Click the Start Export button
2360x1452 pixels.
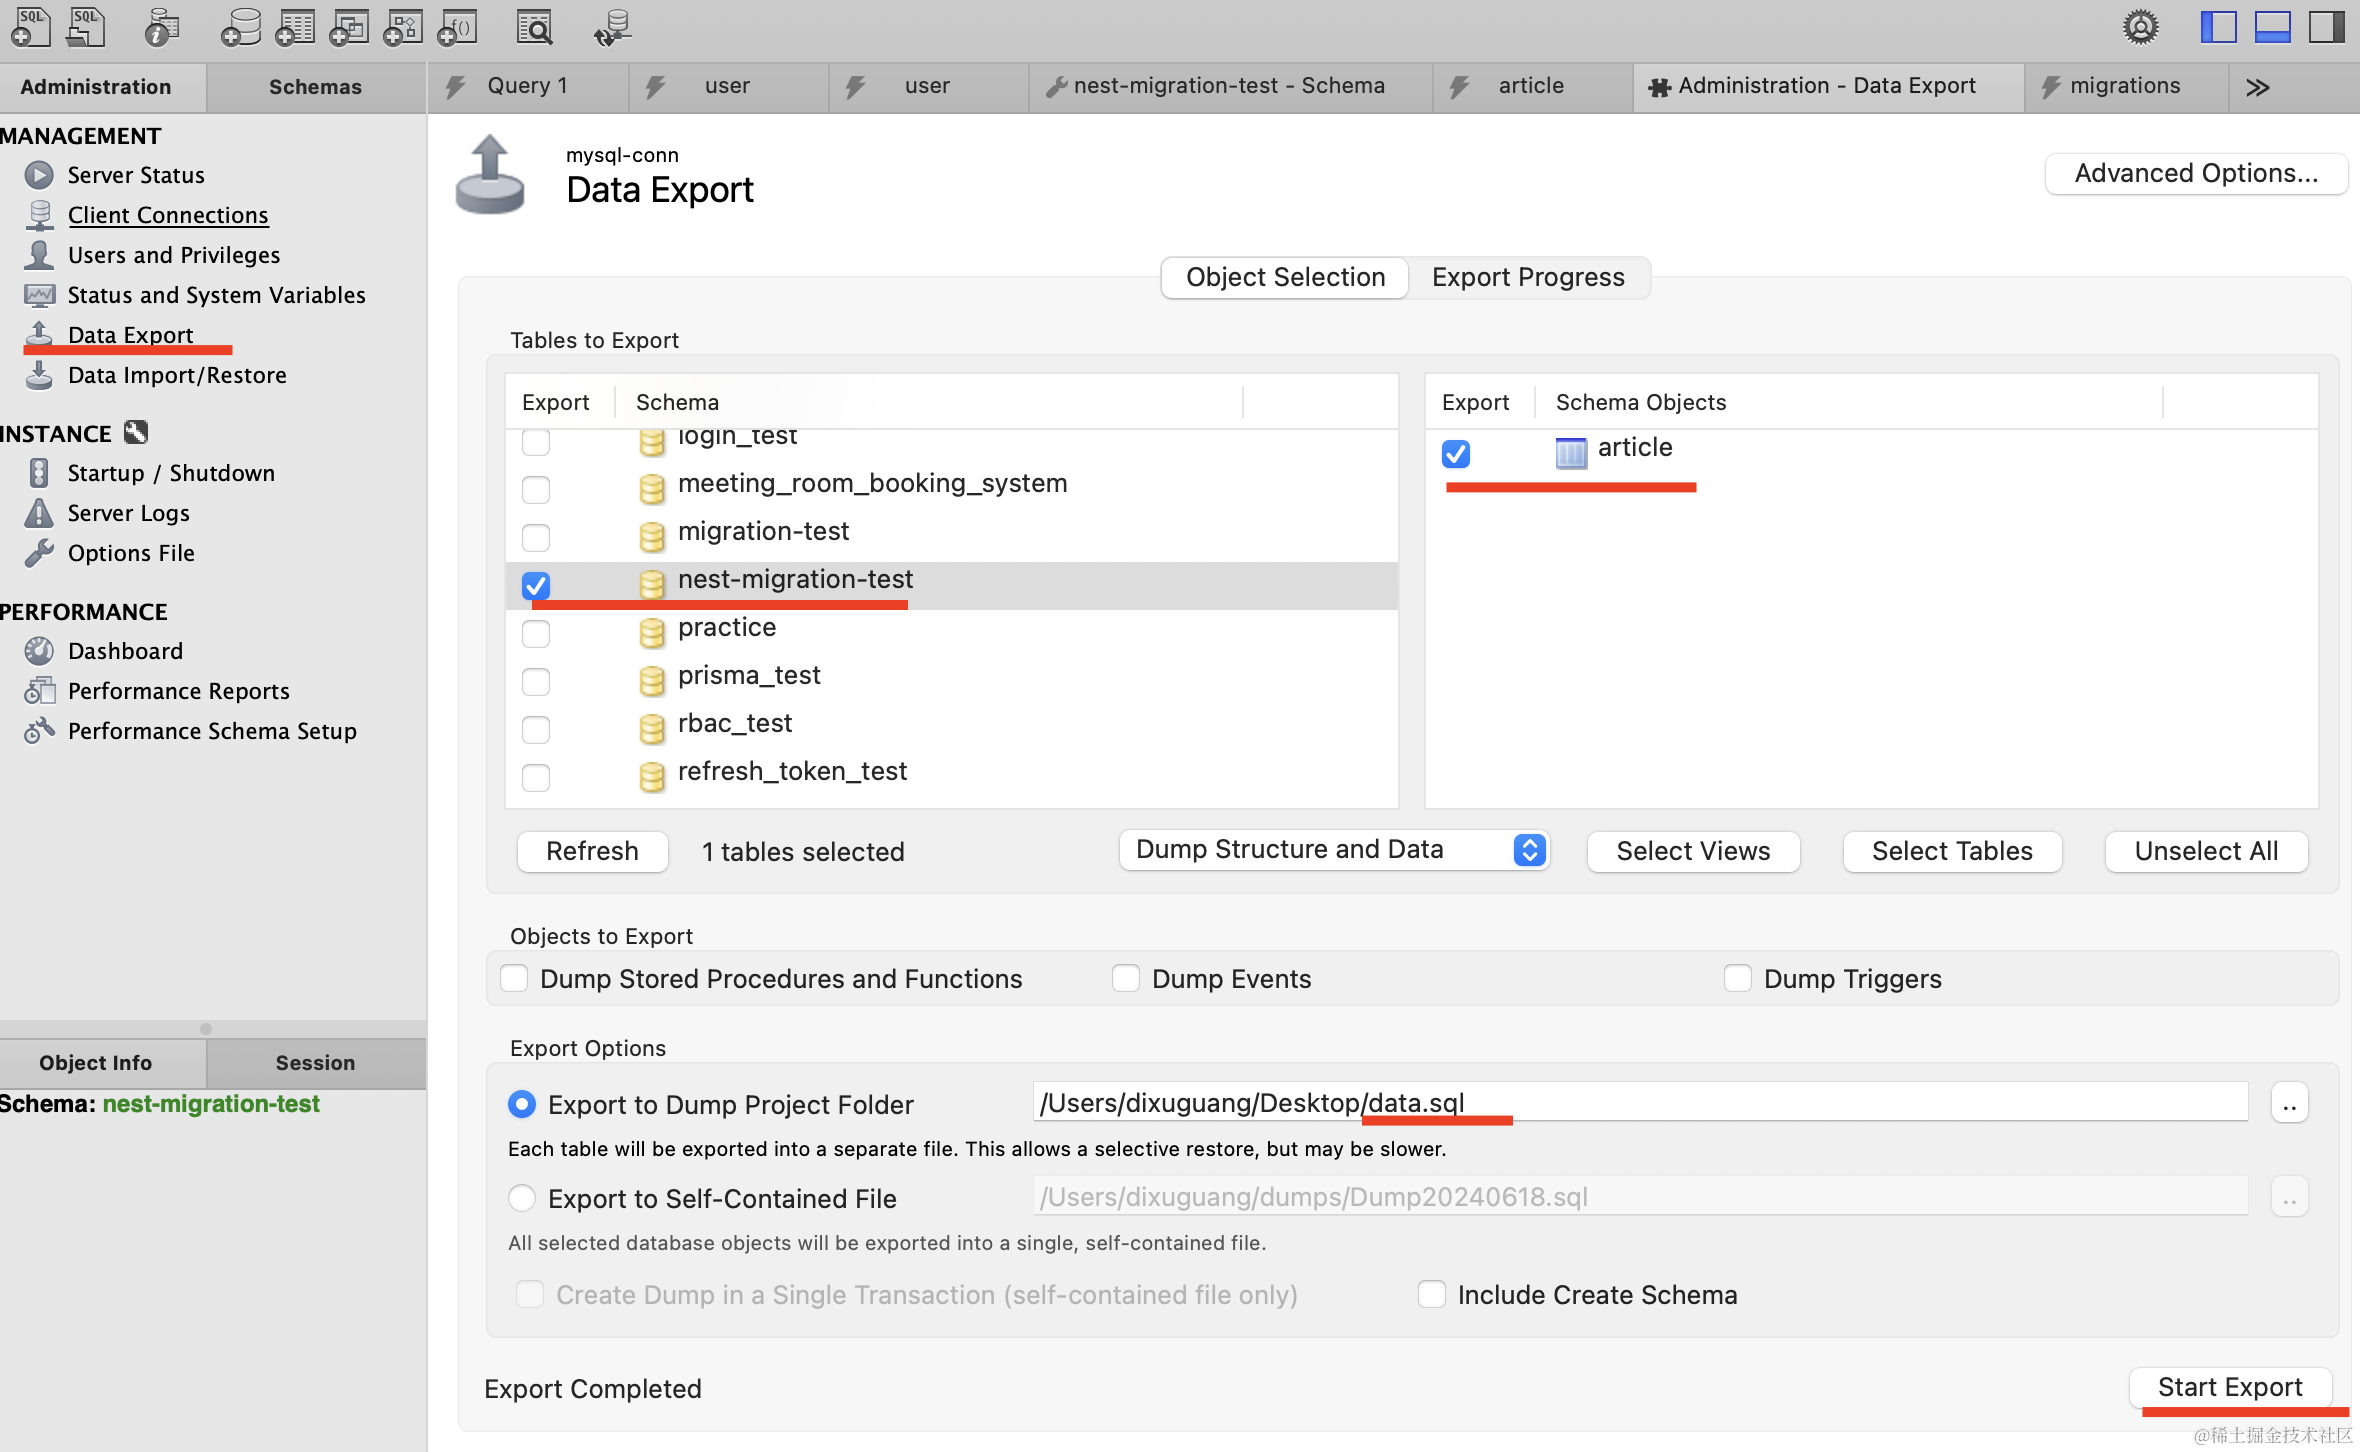click(x=2230, y=1387)
